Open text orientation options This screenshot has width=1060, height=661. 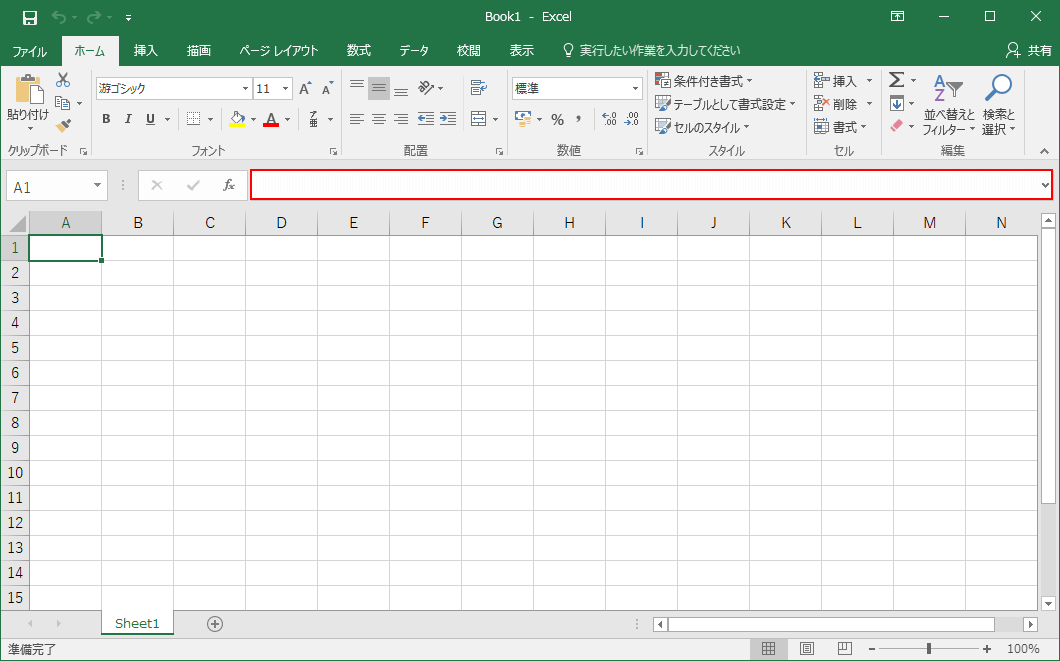tap(431, 88)
